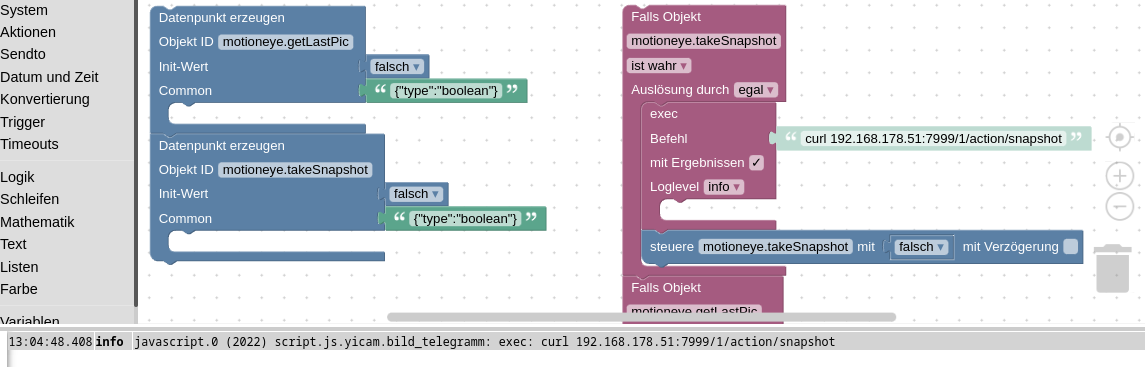Screen dimensions: 1145x367
Task: Open the System toolbox category
Action: tap(24, 10)
